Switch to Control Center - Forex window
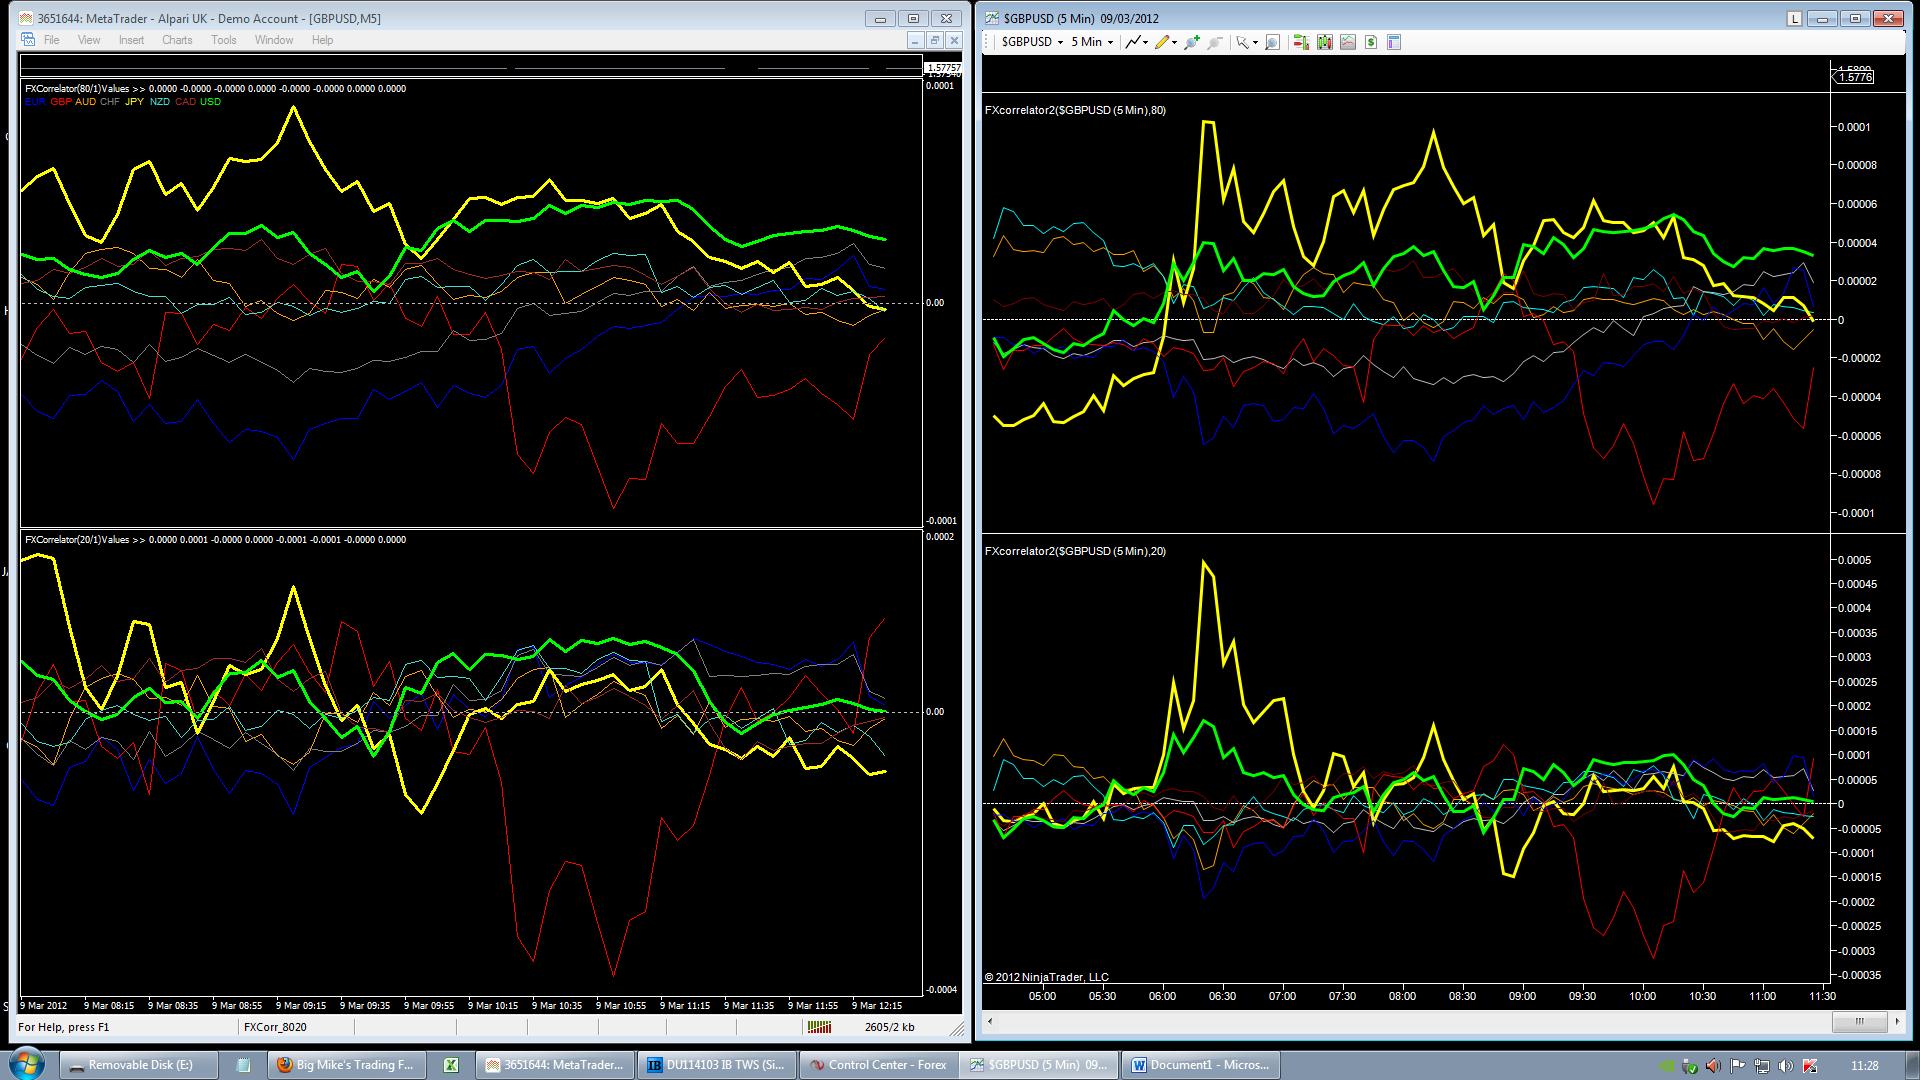The image size is (1920, 1080). click(x=880, y=1065)
